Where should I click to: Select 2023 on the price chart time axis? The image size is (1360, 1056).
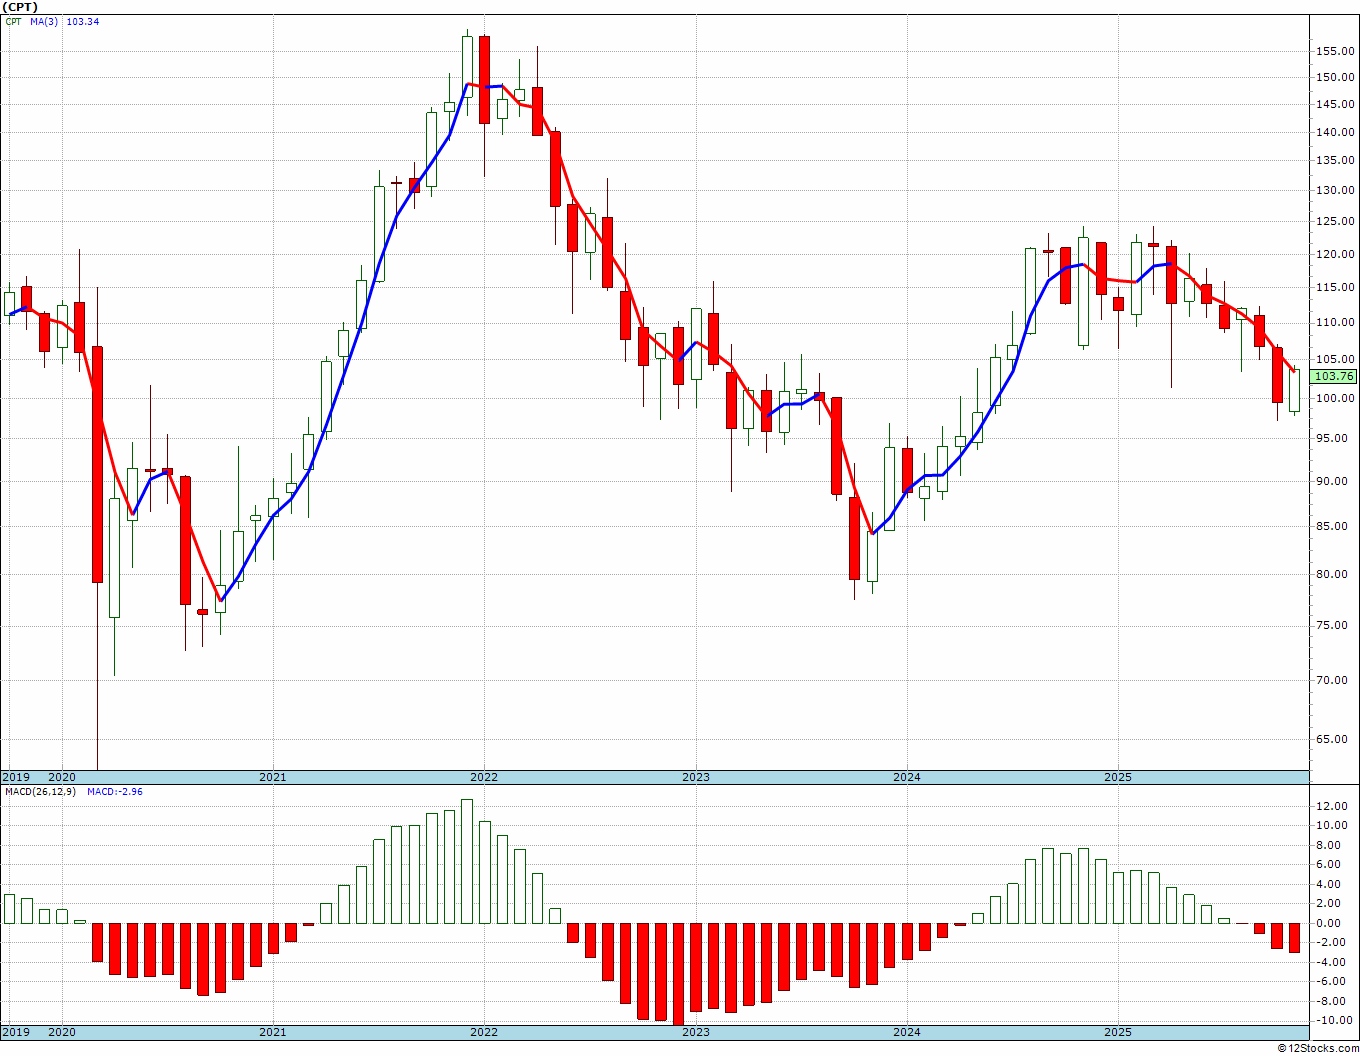click(x=696, y=777)
